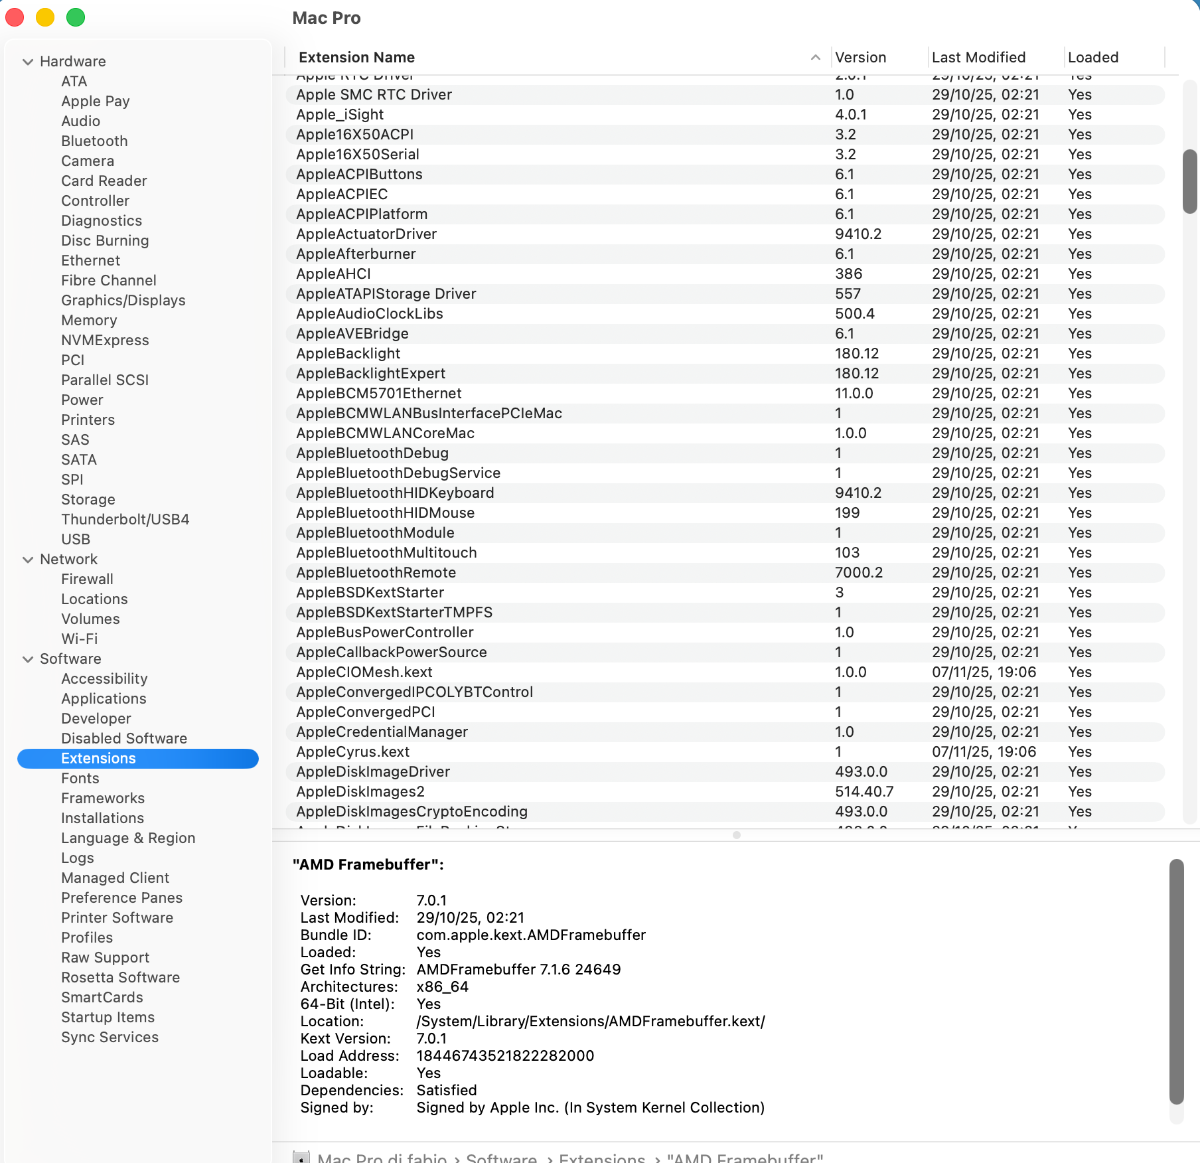Sort by Last Modified column header

[x=979, y=58]
